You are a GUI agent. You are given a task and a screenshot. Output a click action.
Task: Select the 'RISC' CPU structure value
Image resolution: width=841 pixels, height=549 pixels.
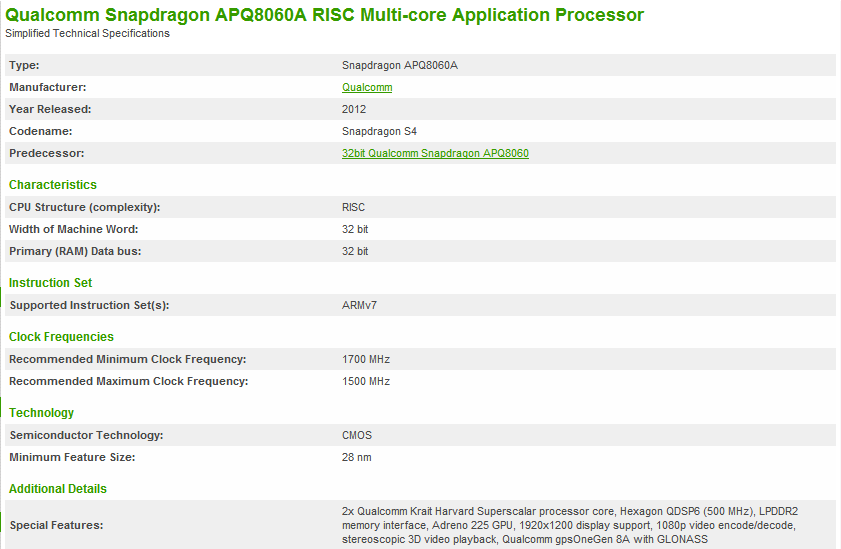(x=353, y=207)
